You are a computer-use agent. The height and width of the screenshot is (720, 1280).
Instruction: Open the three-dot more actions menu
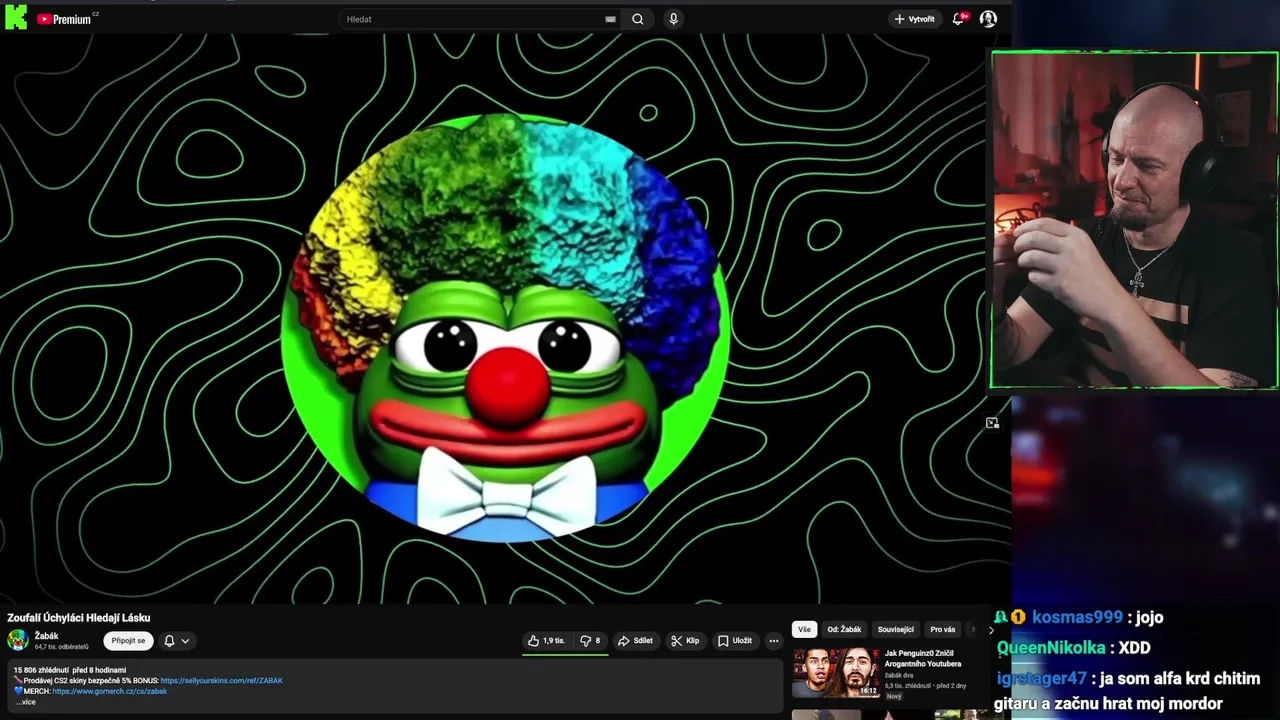coord(773,641)
